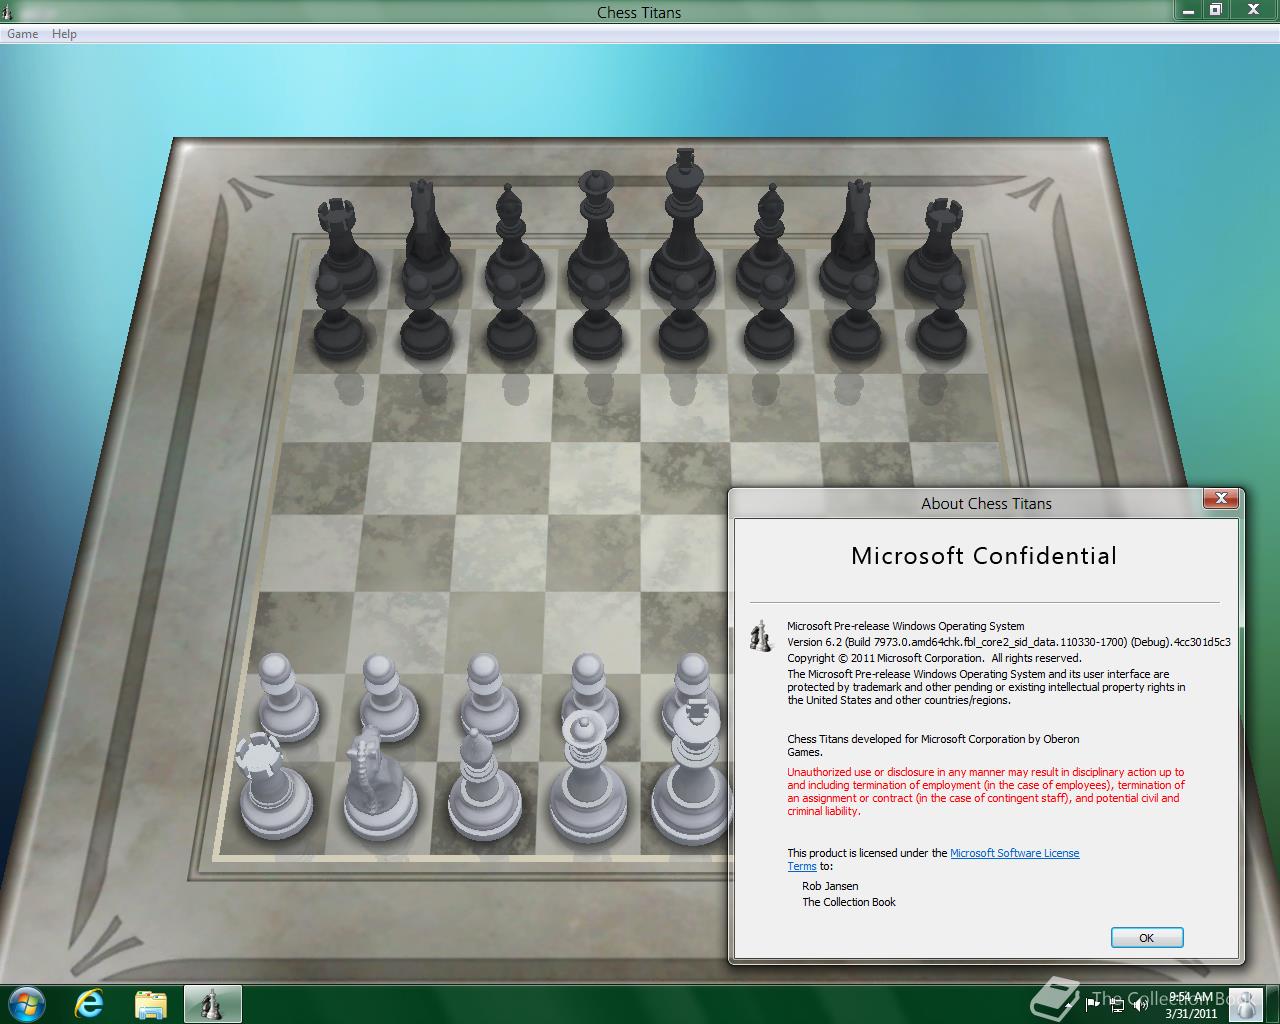
Task: Select the black king piece
Action: click(x=684, y=225)
